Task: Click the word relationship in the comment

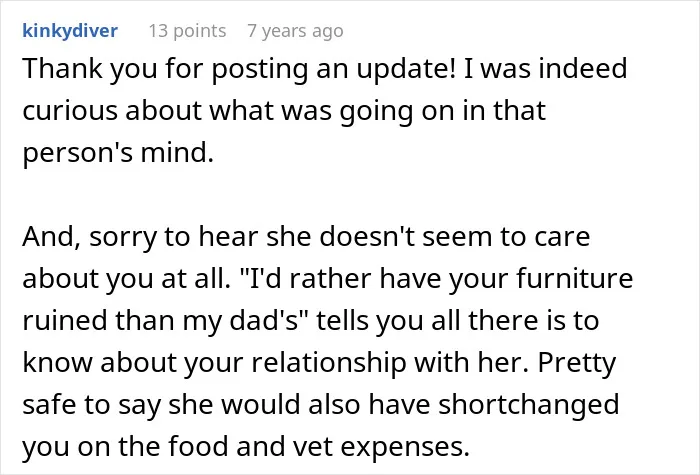Action: pyautogui.click(x=329, y=362)
